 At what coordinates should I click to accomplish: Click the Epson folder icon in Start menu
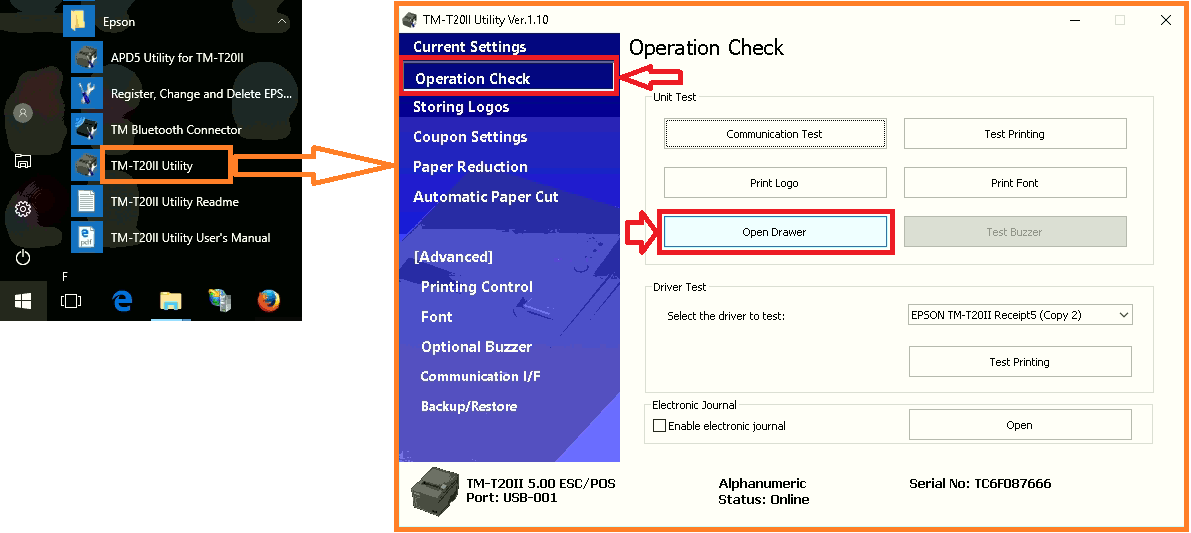coord(78,21)
